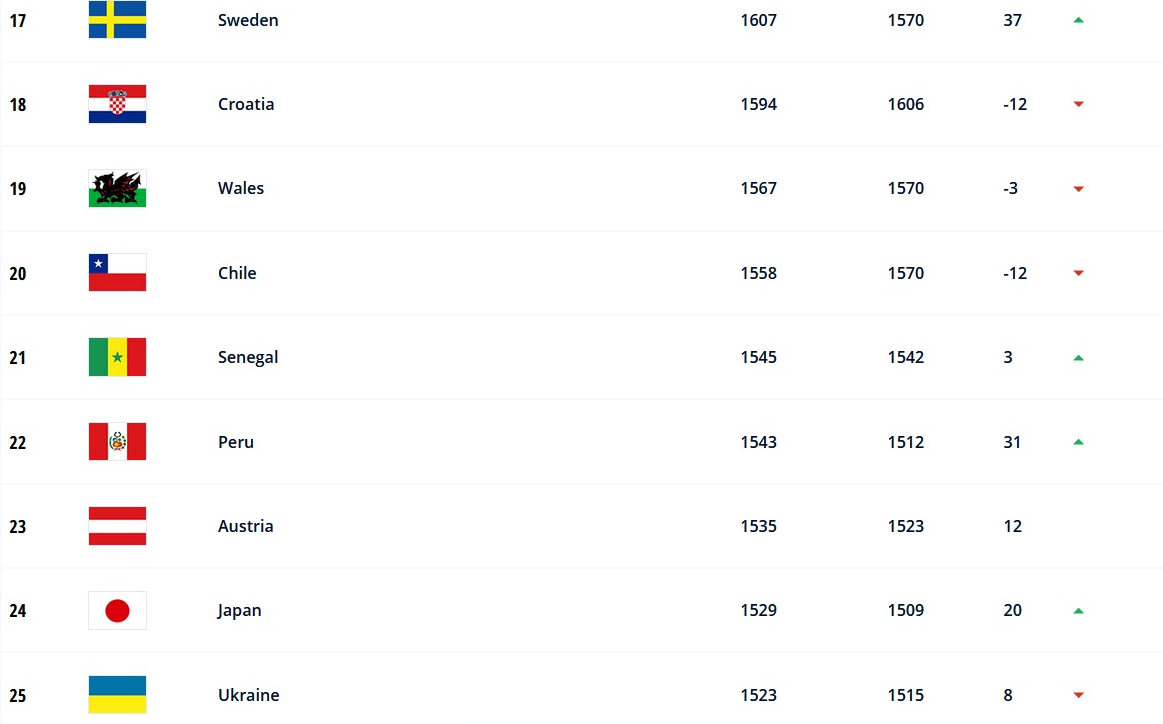The width and height of the screenshot is (1163, 724).
Task: Click the Sweden flag icon
Action: tap(117, 20)
